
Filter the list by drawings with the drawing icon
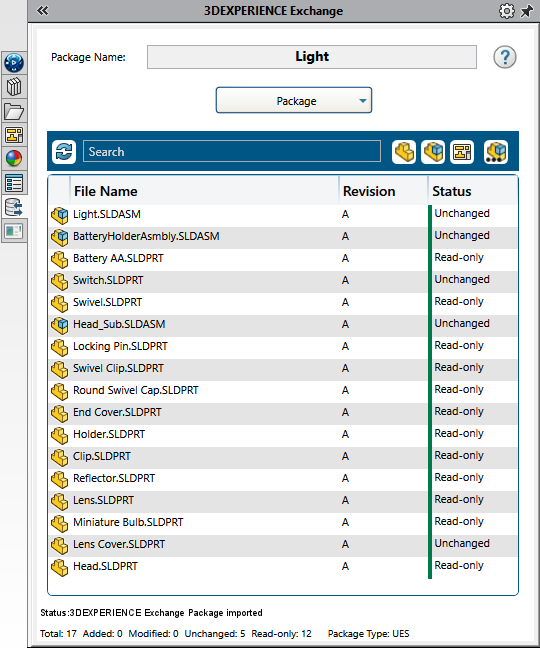pyautogui.click(x=462, y=152)
